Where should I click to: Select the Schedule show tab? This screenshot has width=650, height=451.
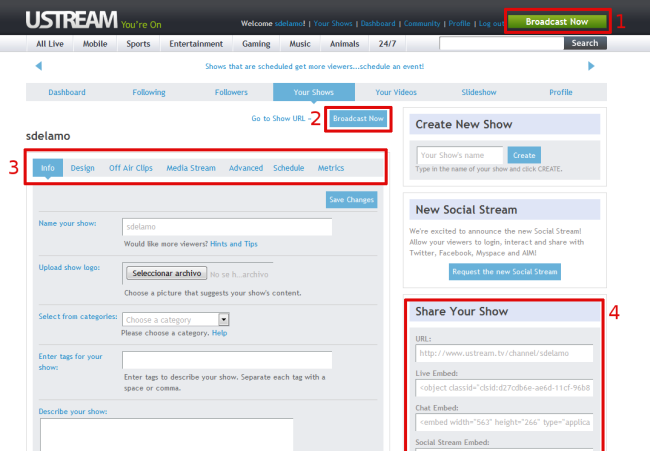[289, 168]
